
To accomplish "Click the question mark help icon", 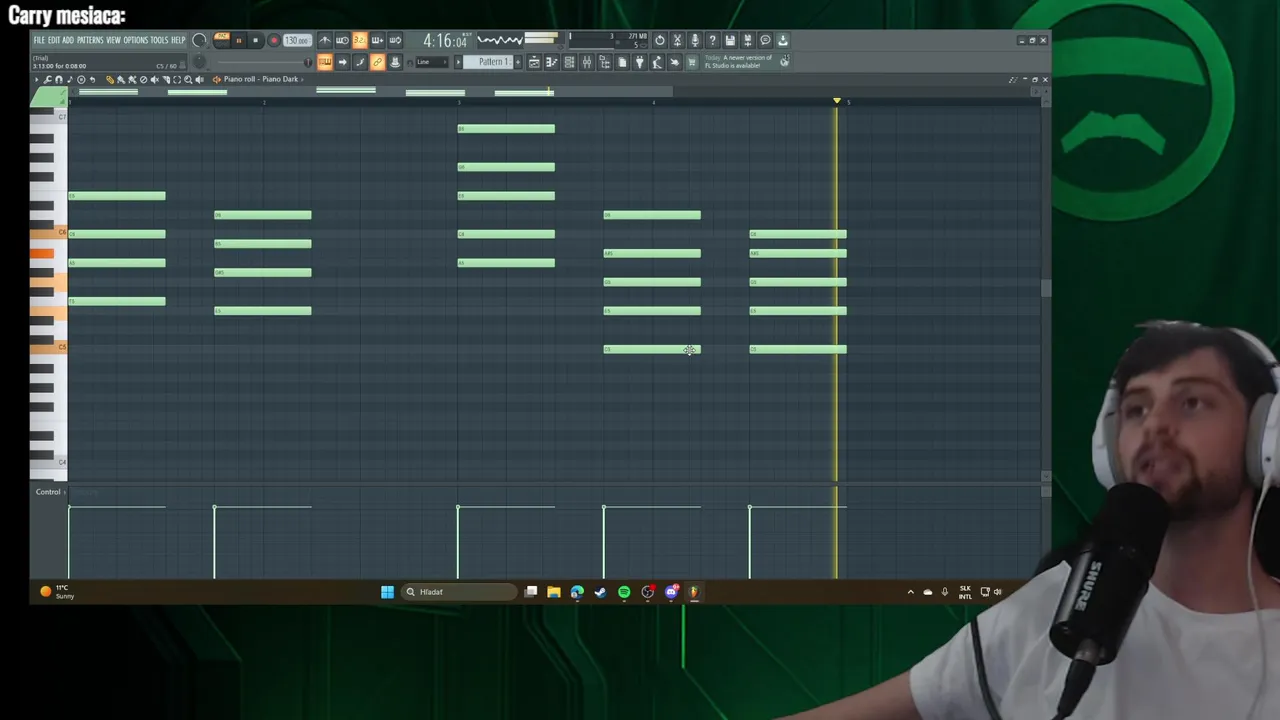I will tap(712, 40).
